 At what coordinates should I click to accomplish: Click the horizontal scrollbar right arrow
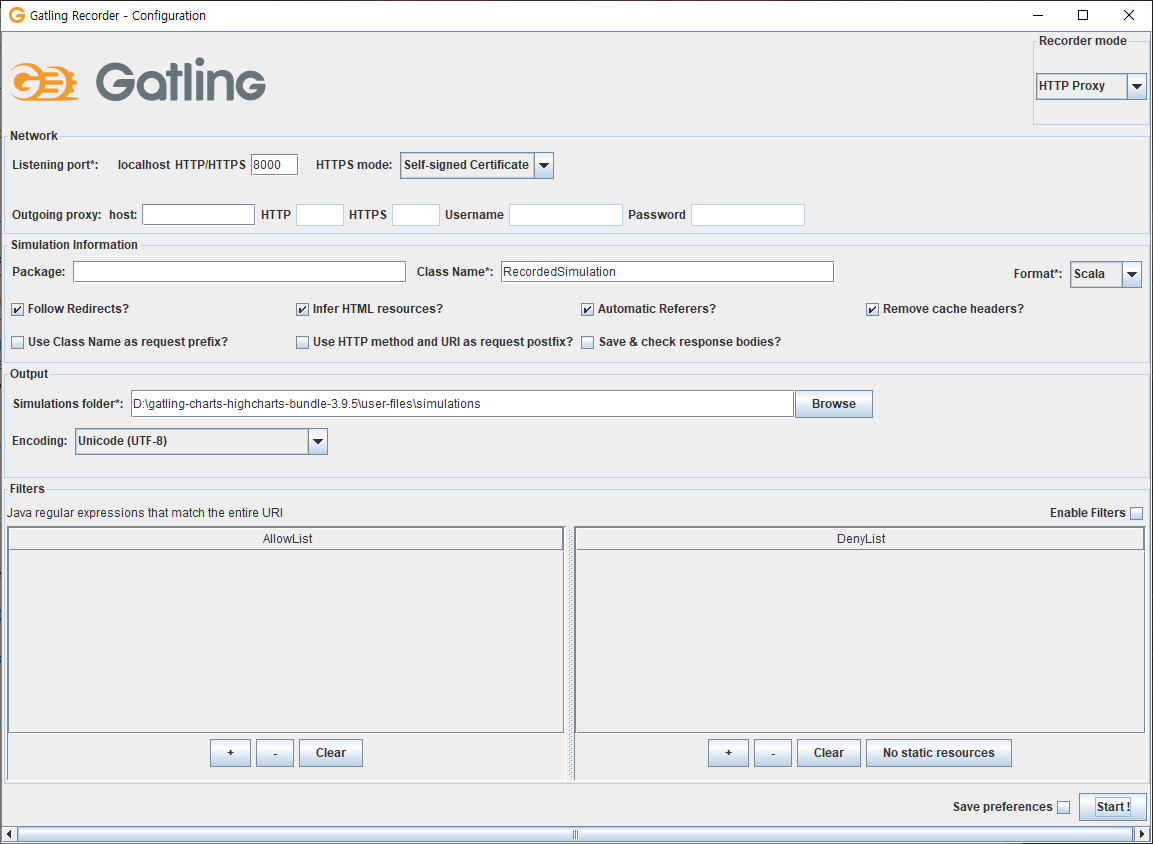(x=1142, y=834)
